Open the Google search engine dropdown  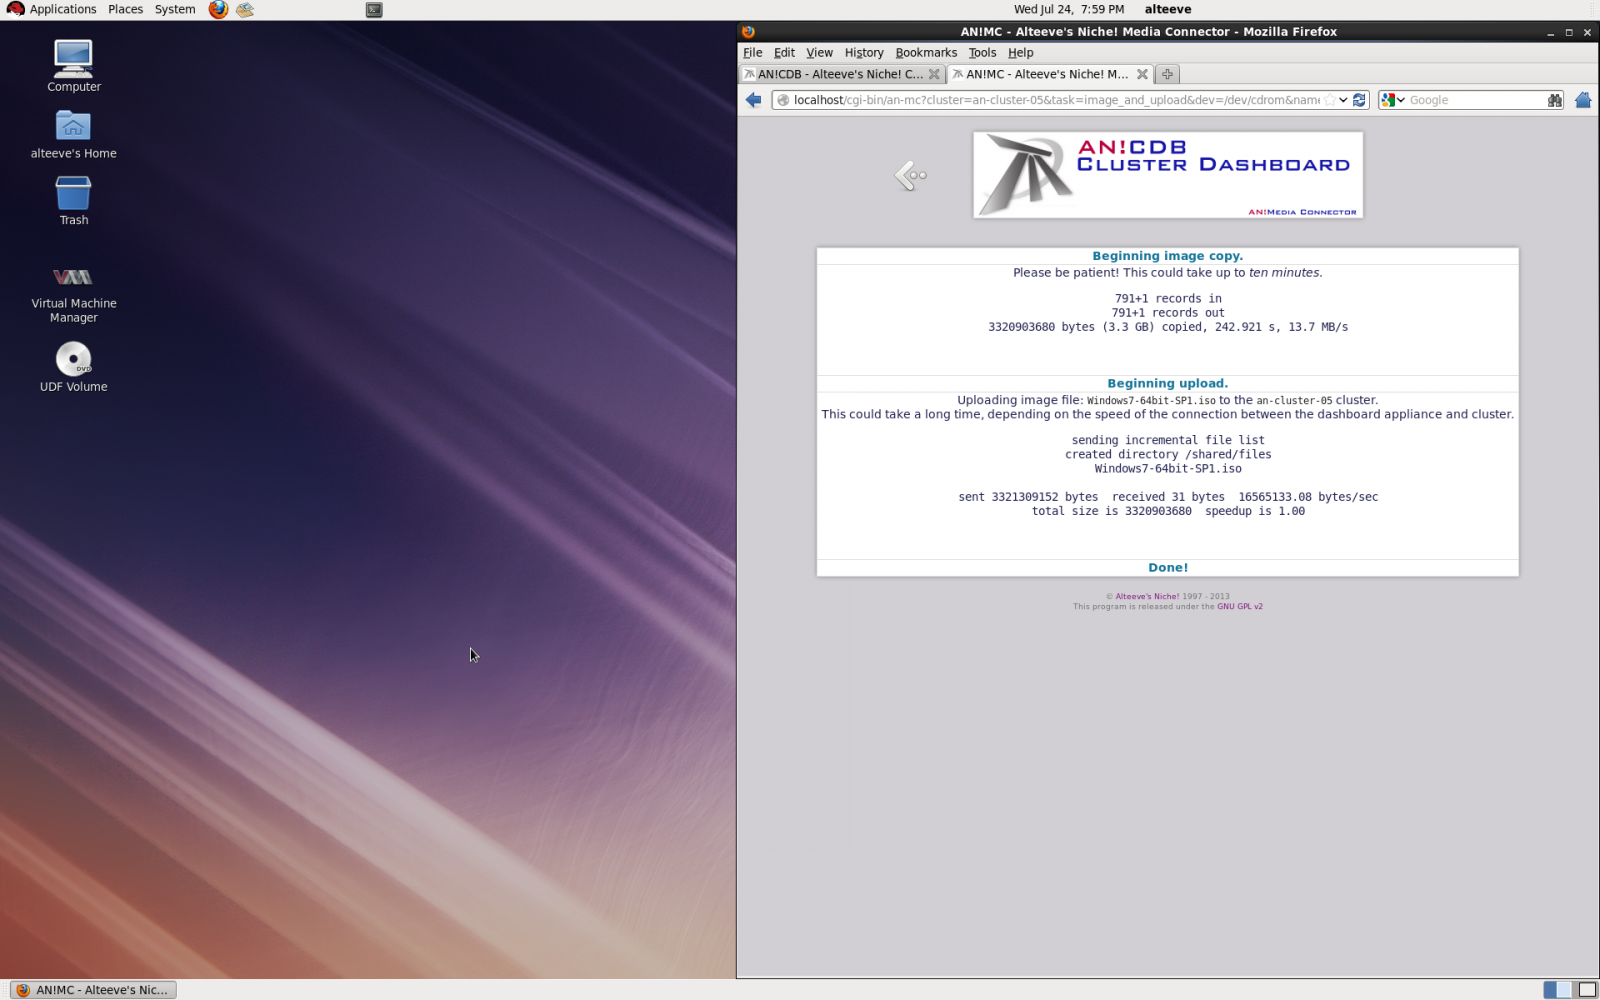point(1393,100)
